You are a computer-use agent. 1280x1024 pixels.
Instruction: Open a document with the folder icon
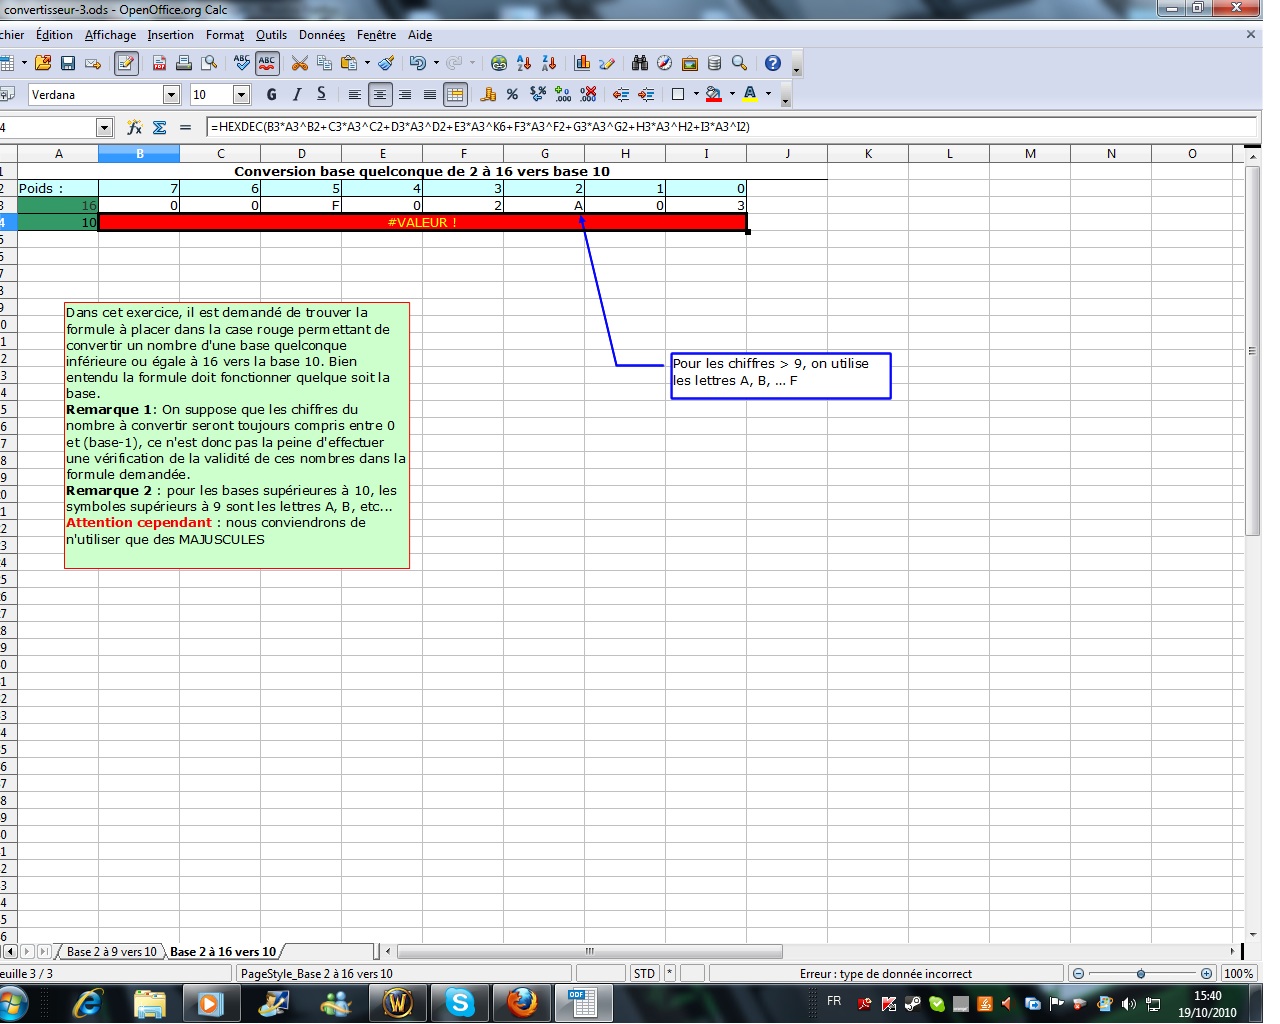point(43,63)
